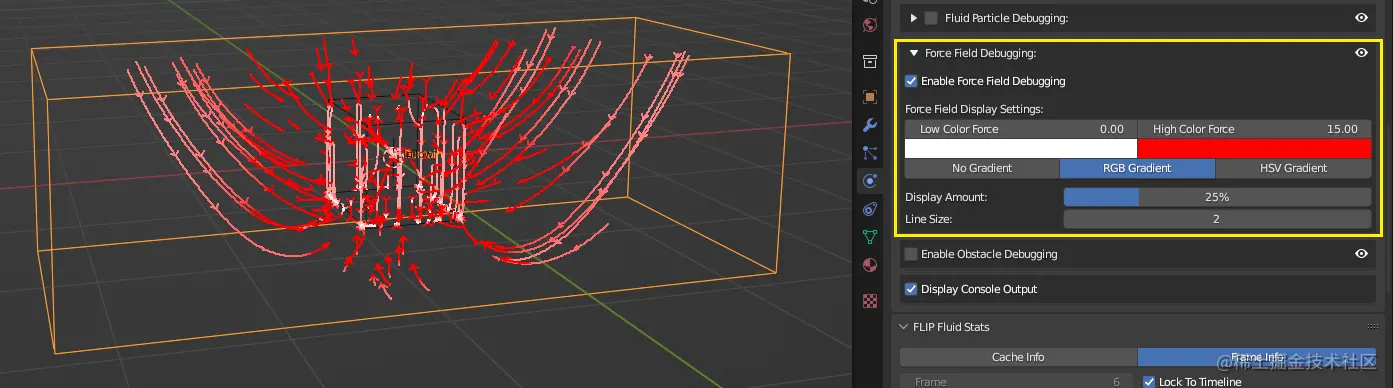
Task: Click Low Color Force value field
Action: click(1021, 129)
